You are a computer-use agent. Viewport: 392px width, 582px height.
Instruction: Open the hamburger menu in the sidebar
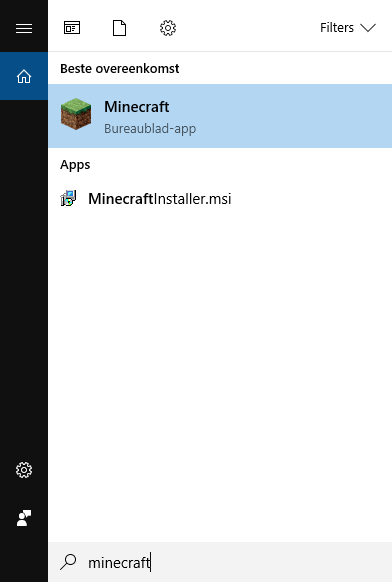point(24,28)
